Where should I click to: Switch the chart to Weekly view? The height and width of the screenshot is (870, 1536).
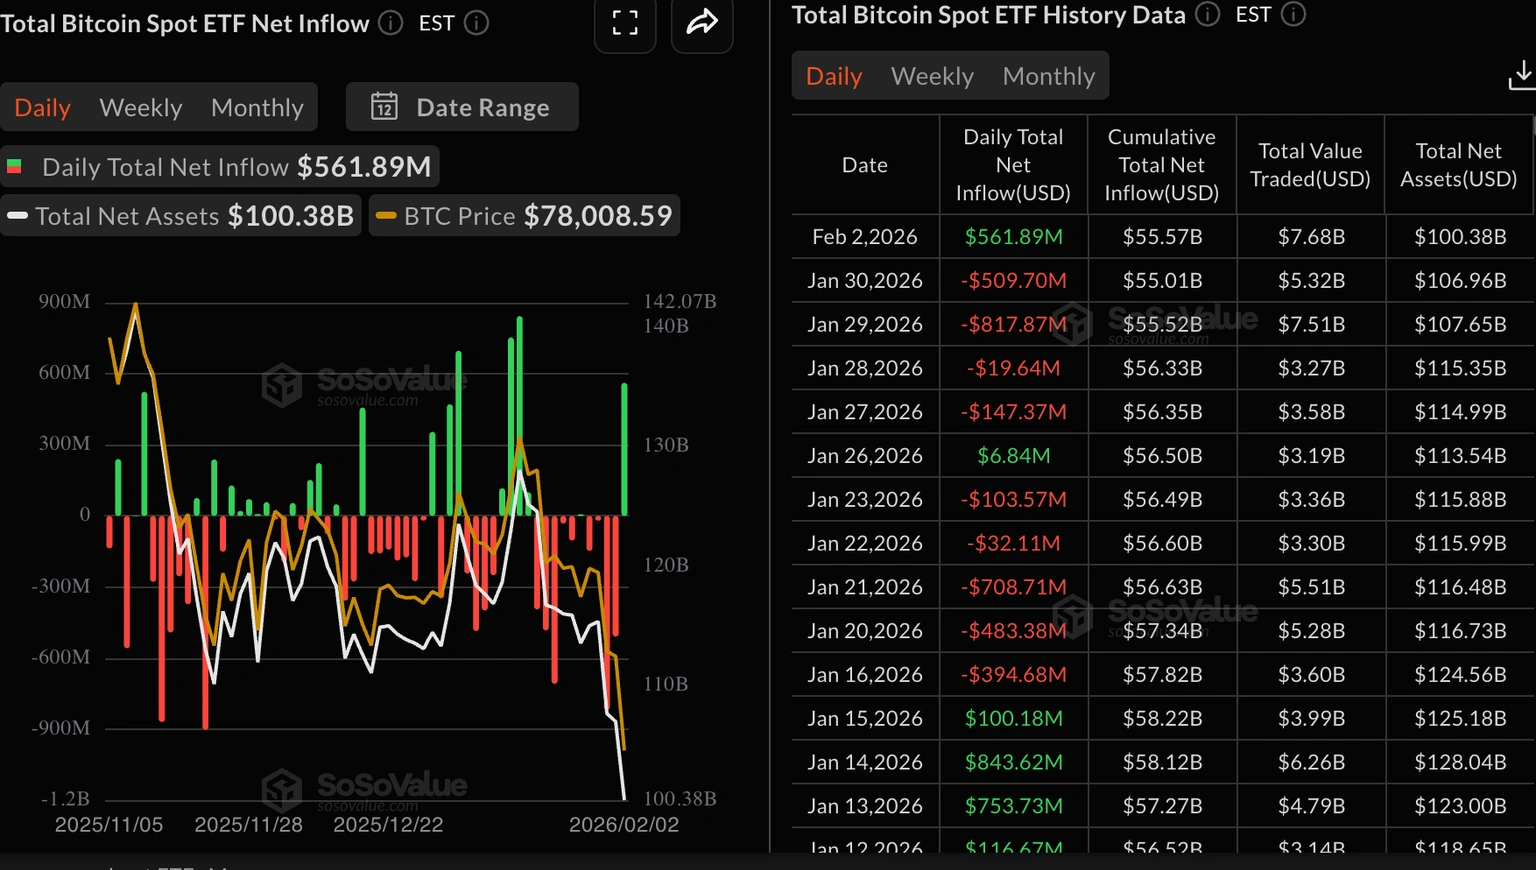[x=140, y=107]
